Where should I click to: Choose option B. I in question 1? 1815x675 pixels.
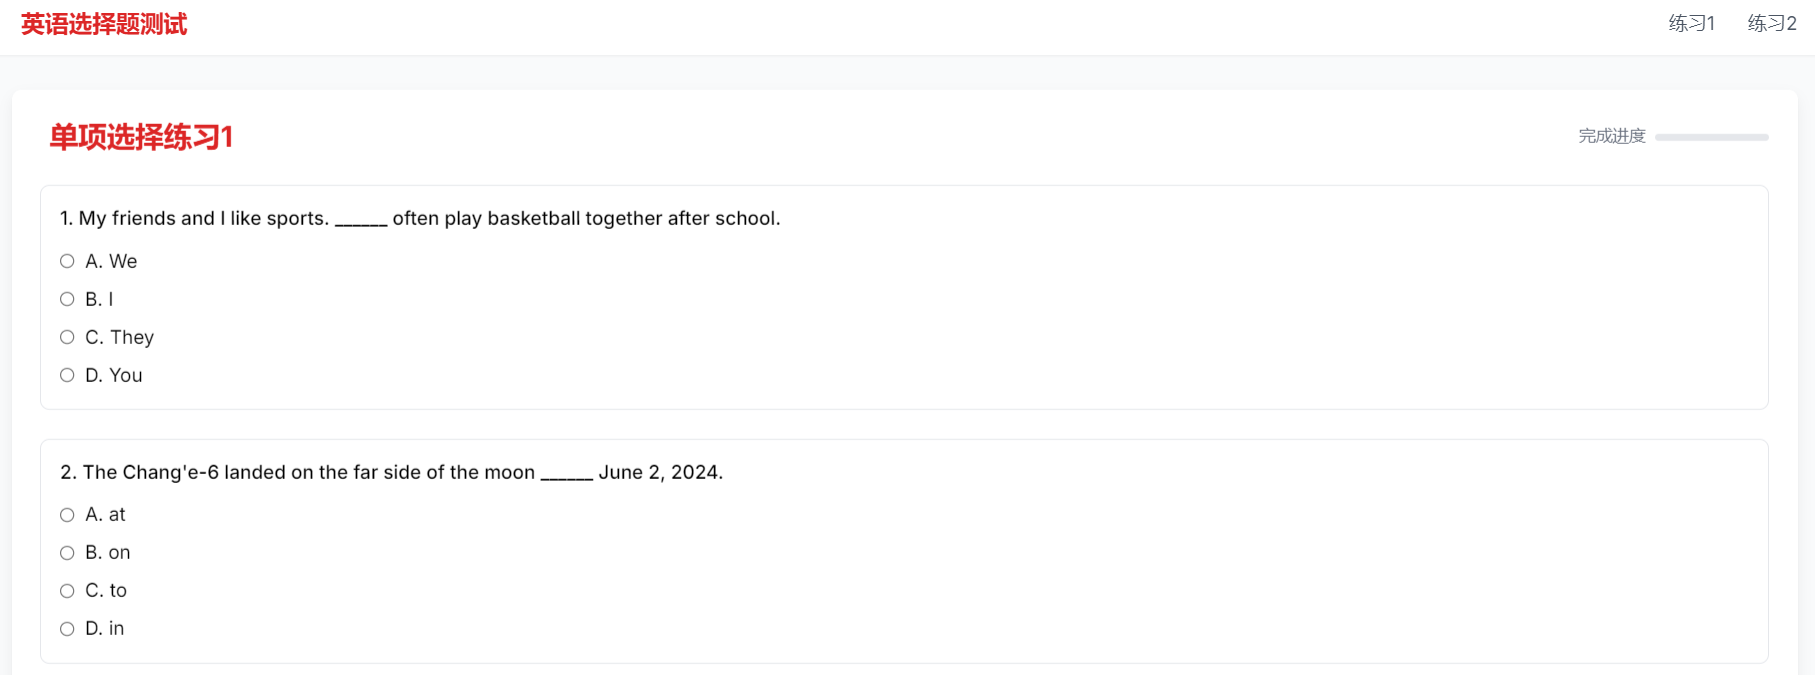coord(67,299)
